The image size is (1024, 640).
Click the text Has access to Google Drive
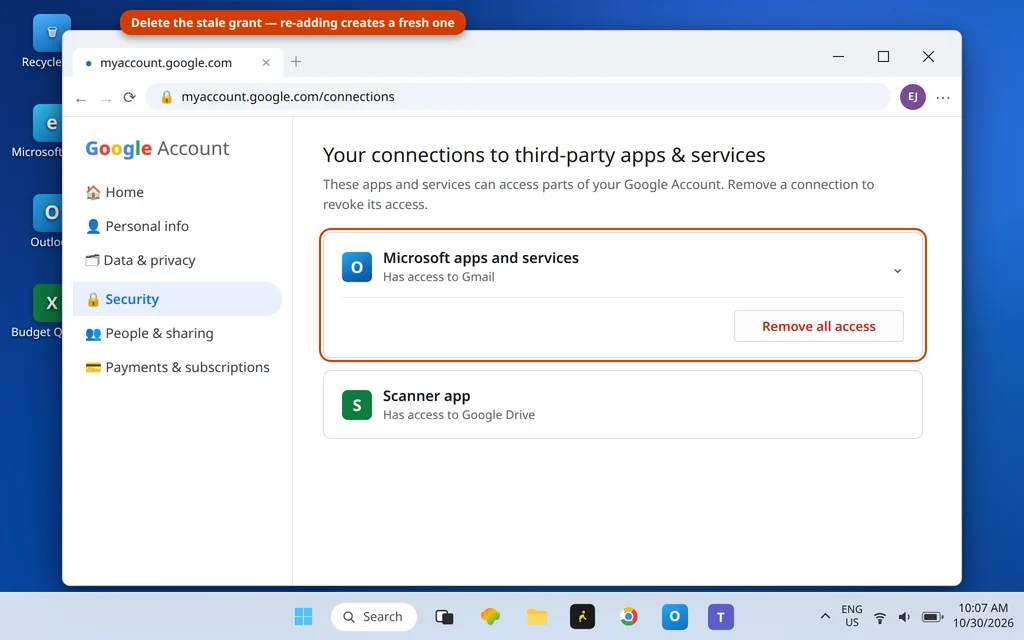click(x=458, y=415)
